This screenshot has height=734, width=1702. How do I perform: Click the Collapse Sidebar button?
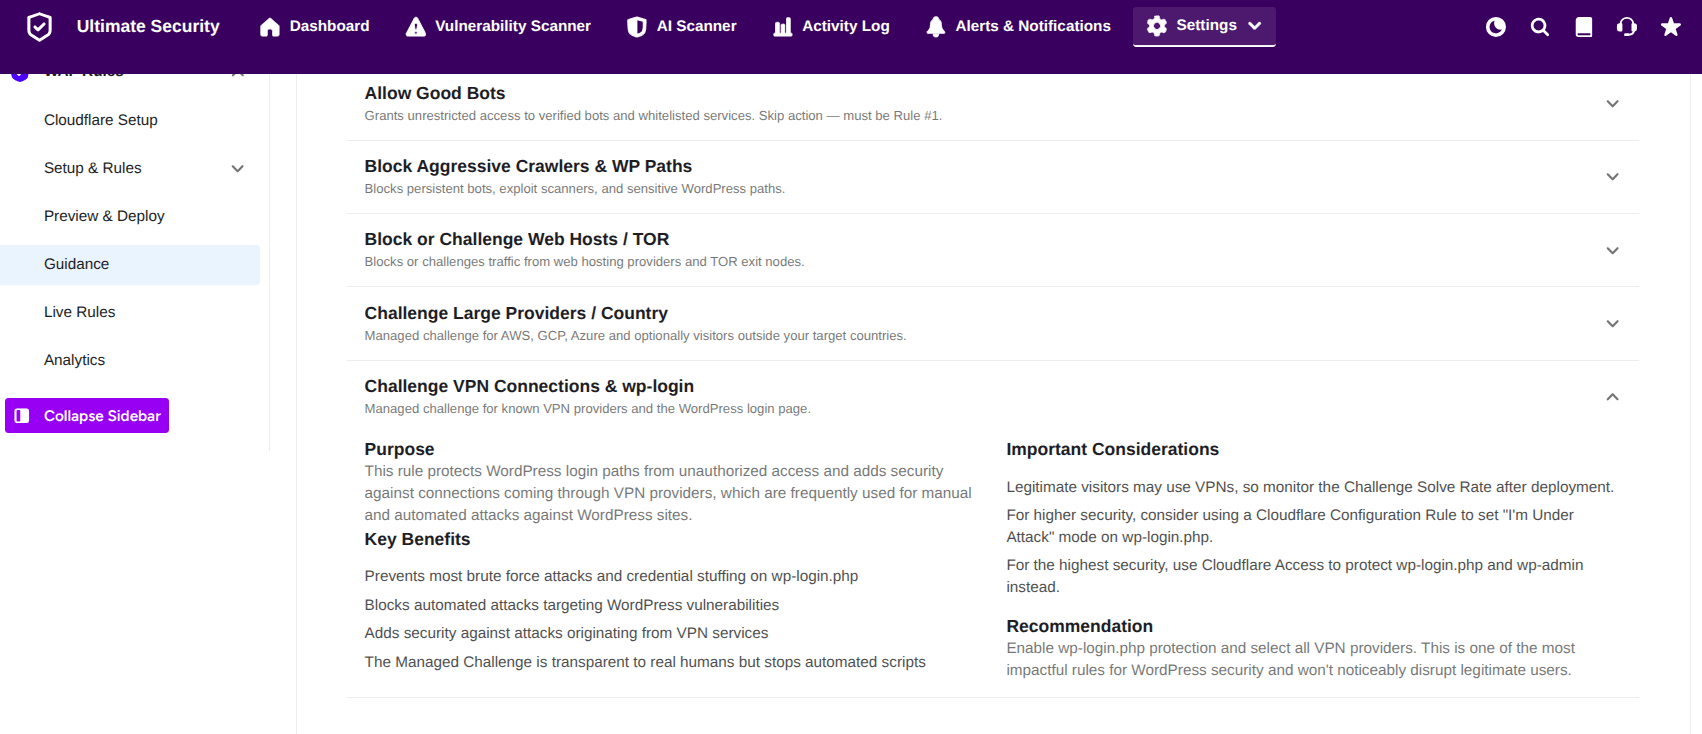pos(87,416)
